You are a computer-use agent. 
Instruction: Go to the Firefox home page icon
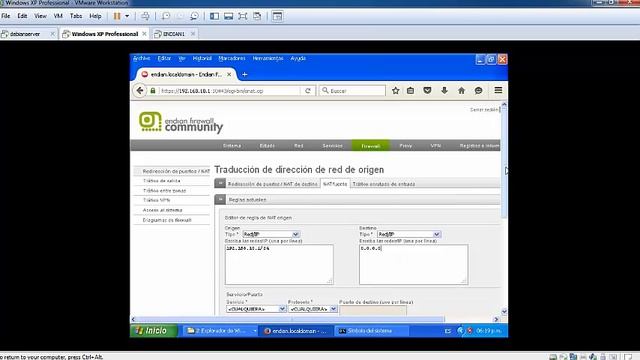[461, 91]
